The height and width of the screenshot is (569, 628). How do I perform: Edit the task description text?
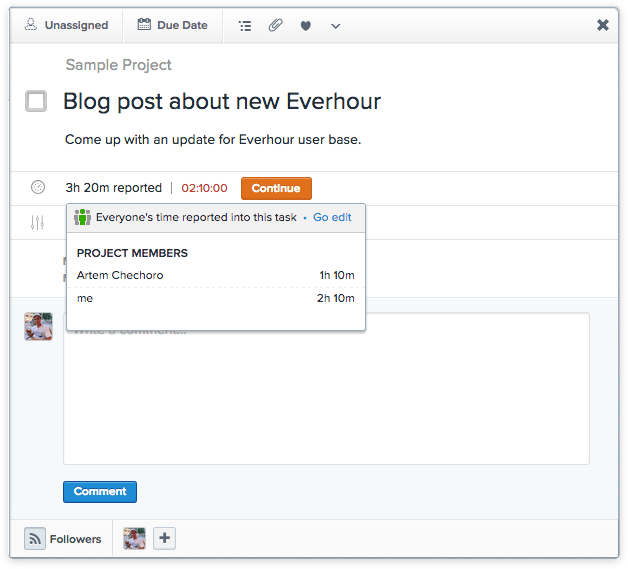[x=213, y=139]
